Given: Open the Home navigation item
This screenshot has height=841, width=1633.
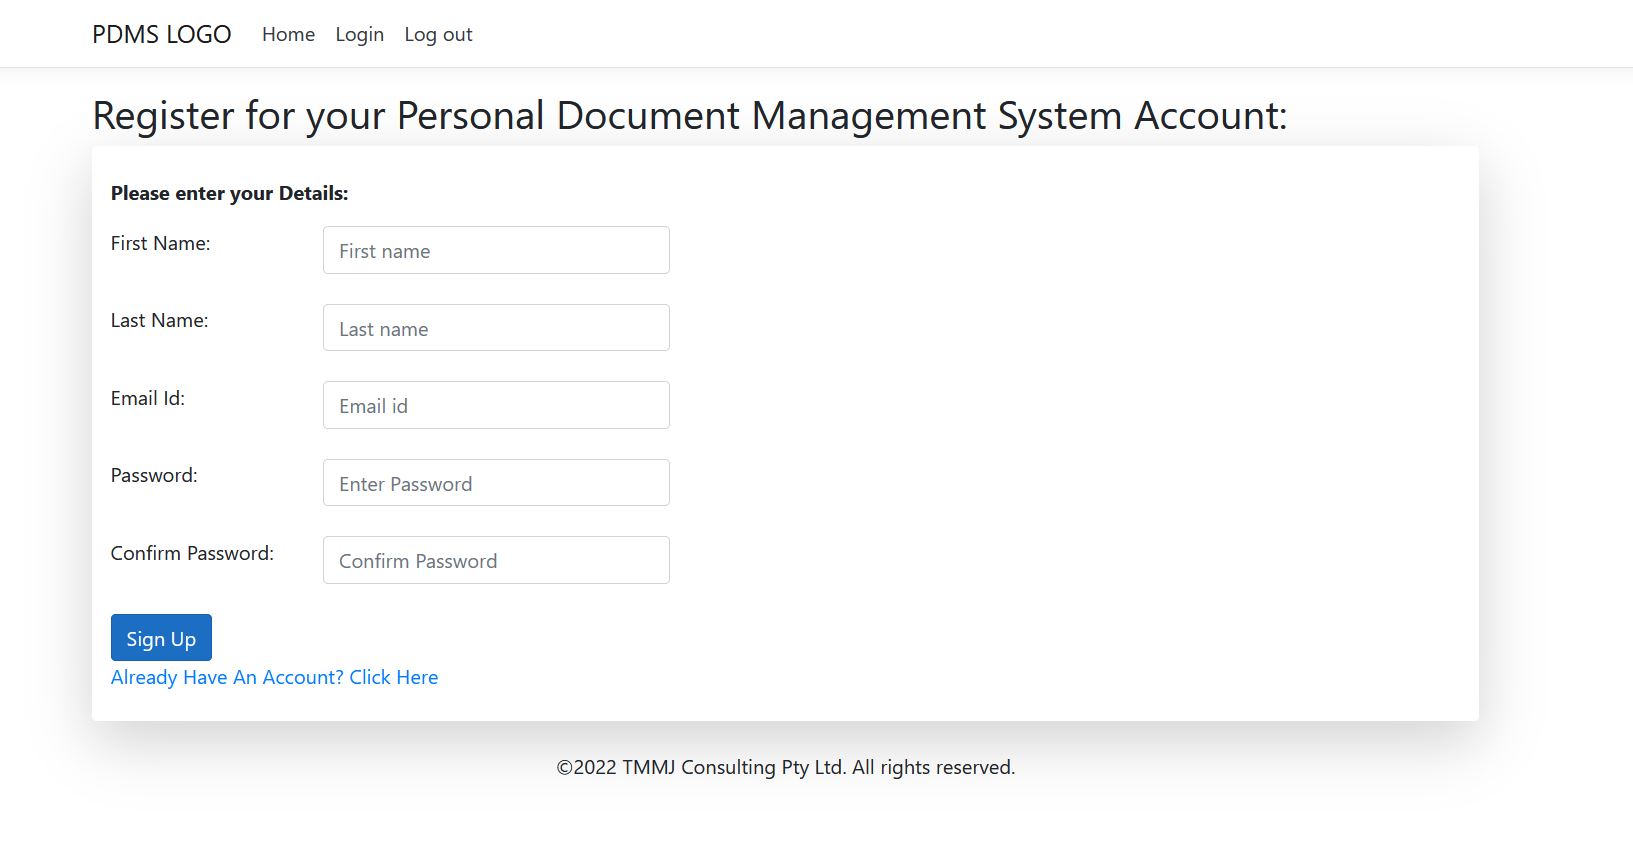Looking at the screenshot, I should point(288,34).
